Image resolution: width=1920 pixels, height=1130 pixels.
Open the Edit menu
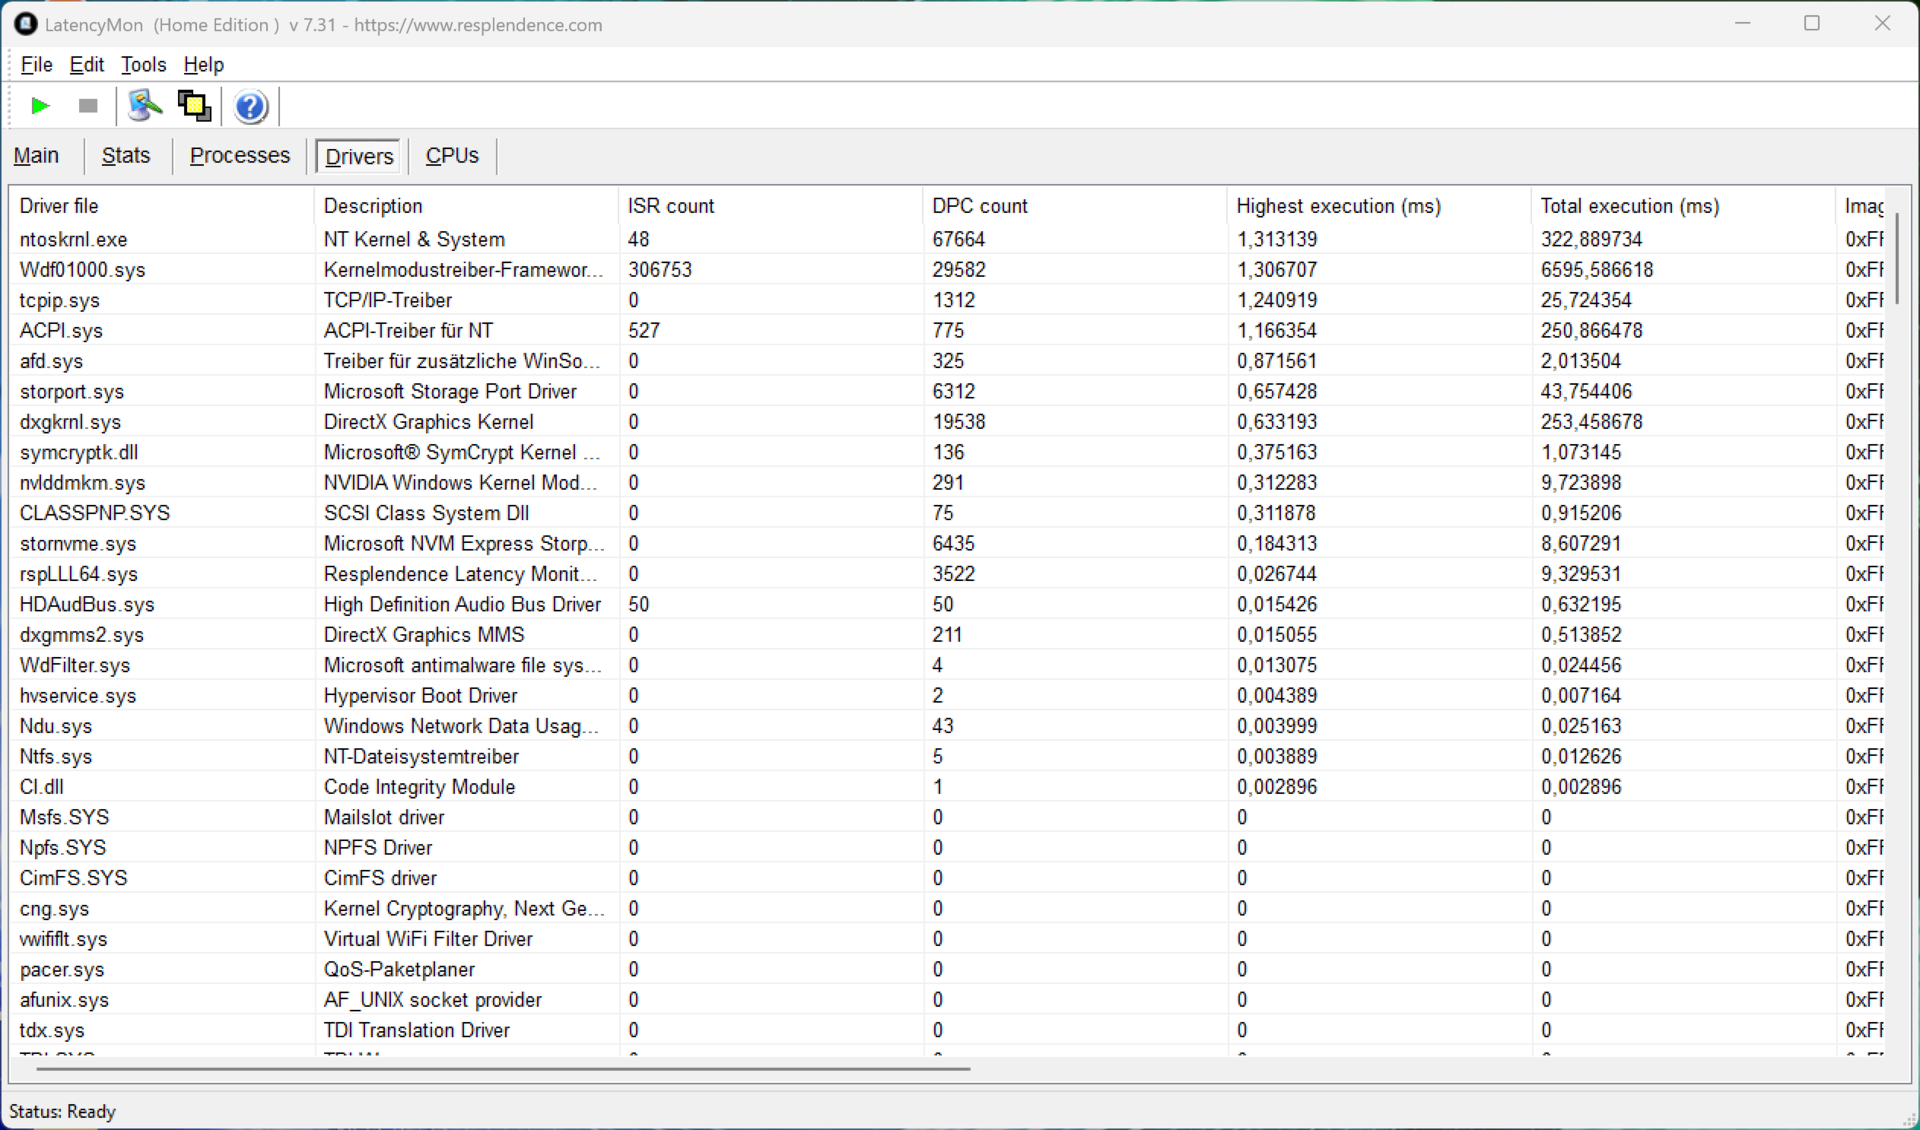click(86, 65)
